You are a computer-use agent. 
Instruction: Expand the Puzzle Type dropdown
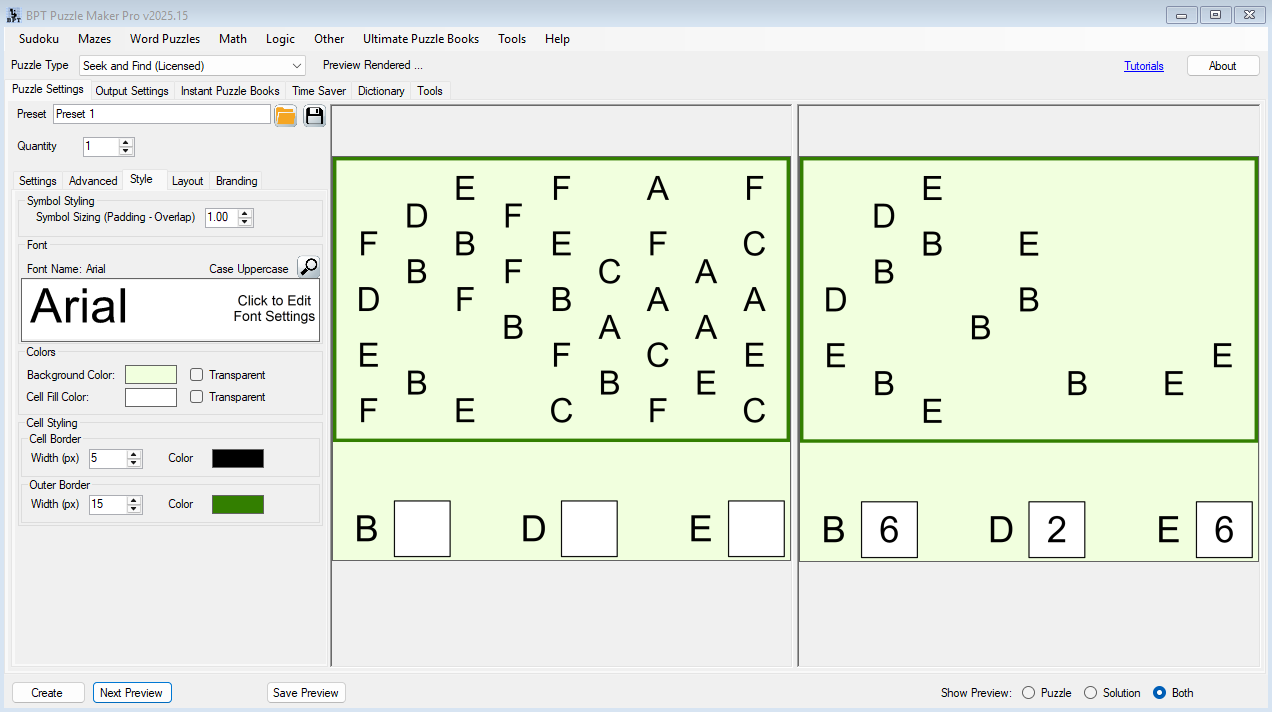[x=297, y=66]
